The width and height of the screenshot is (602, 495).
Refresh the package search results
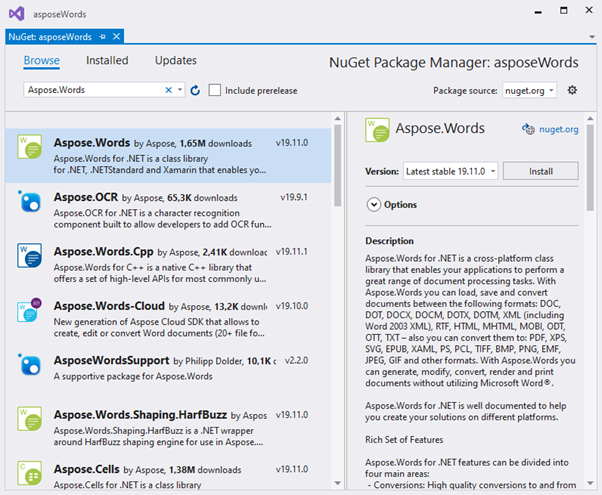[195, 90]
